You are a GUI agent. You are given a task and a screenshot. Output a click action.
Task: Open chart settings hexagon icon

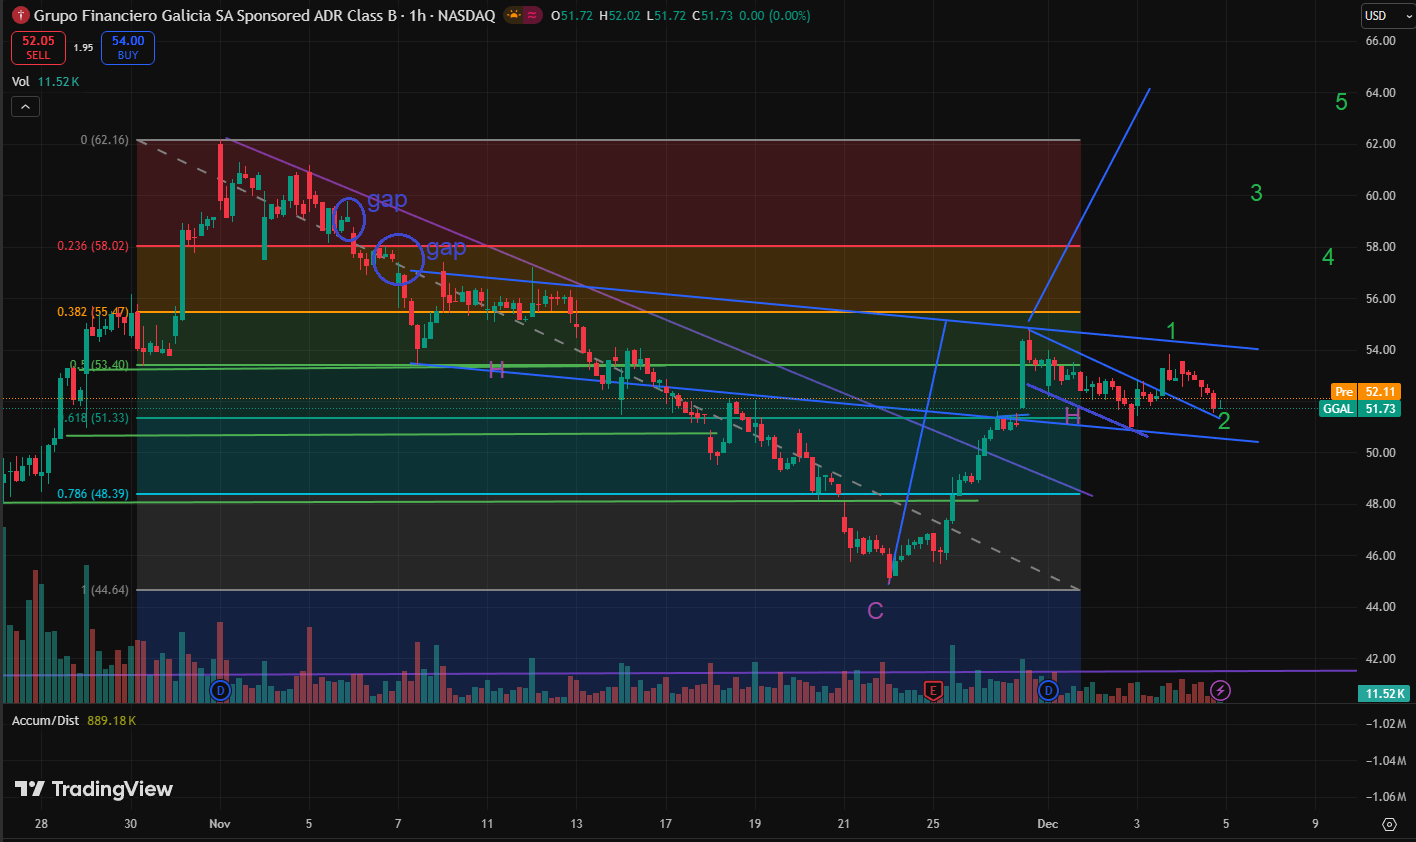point(1389,824)
